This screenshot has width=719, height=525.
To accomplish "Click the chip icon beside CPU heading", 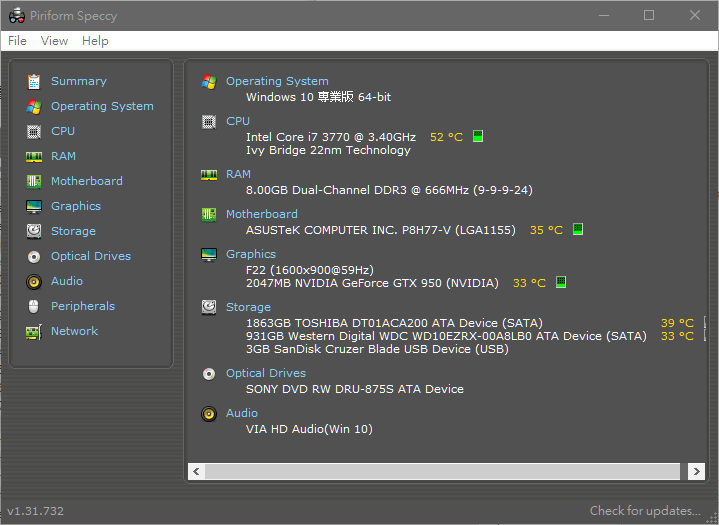I will [209, 122].
